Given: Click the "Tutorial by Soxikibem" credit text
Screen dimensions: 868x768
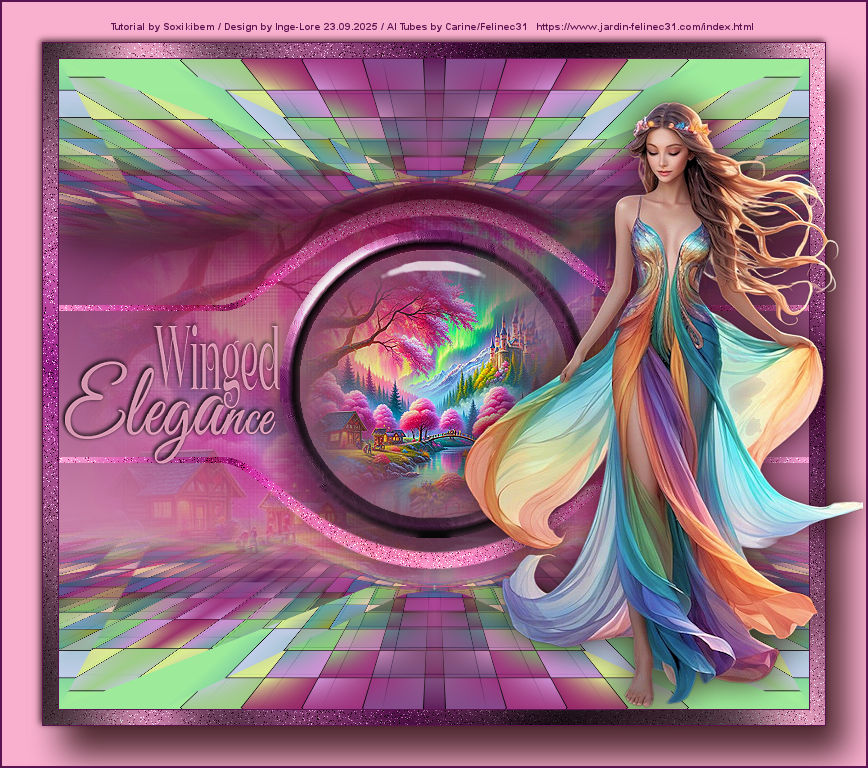Looking at the screenshot, I should point(158,26).
